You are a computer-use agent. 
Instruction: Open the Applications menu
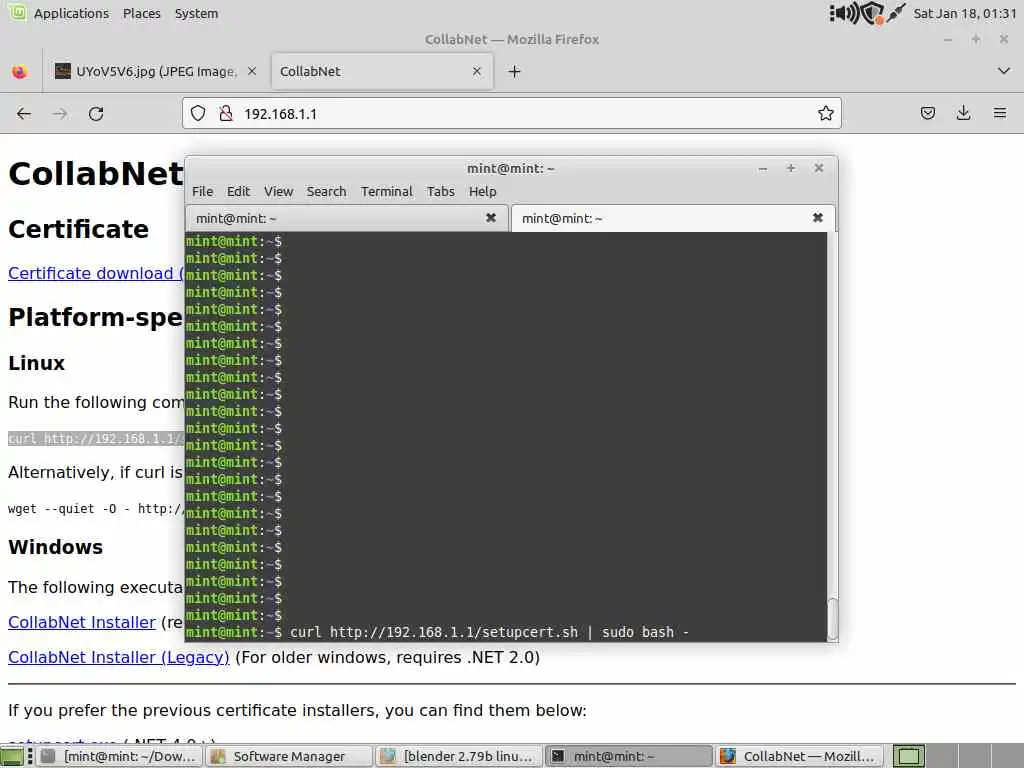pos(71,13)
